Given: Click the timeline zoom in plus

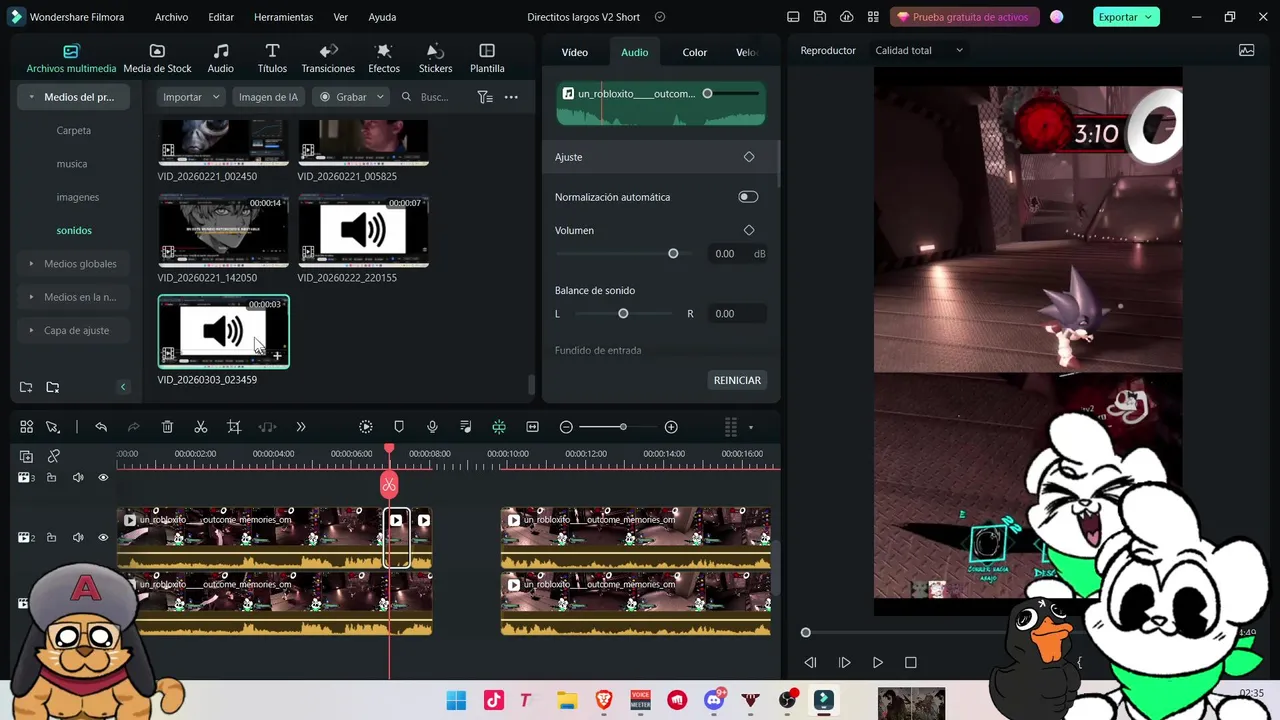Looking at the screenshot, I should tap(671, 427).
